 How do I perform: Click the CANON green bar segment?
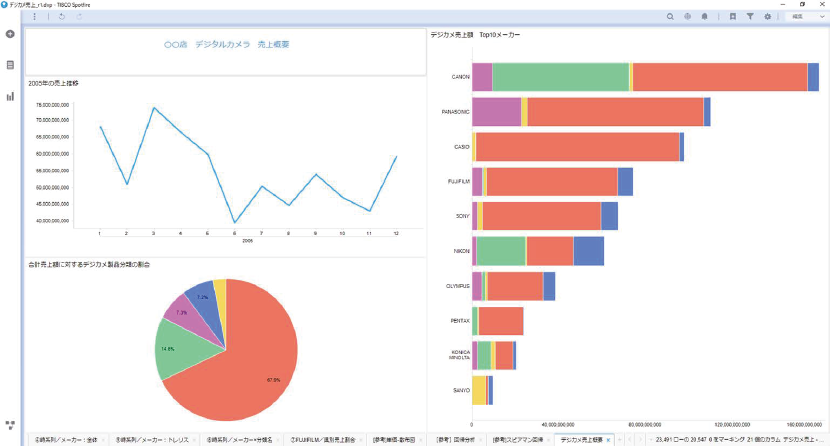pos(561,77)
